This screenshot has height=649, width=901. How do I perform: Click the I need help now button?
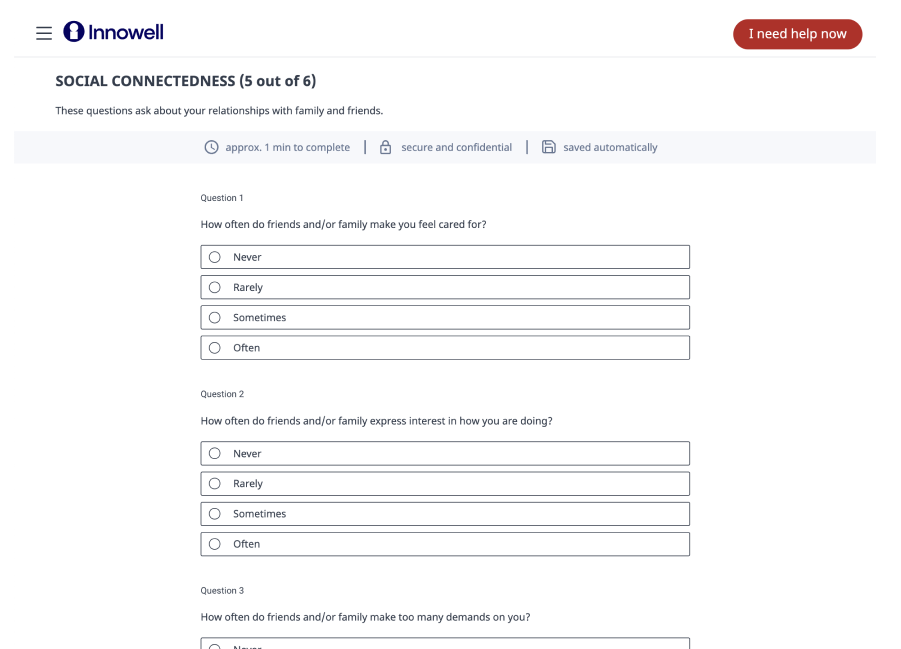point(797,34)
